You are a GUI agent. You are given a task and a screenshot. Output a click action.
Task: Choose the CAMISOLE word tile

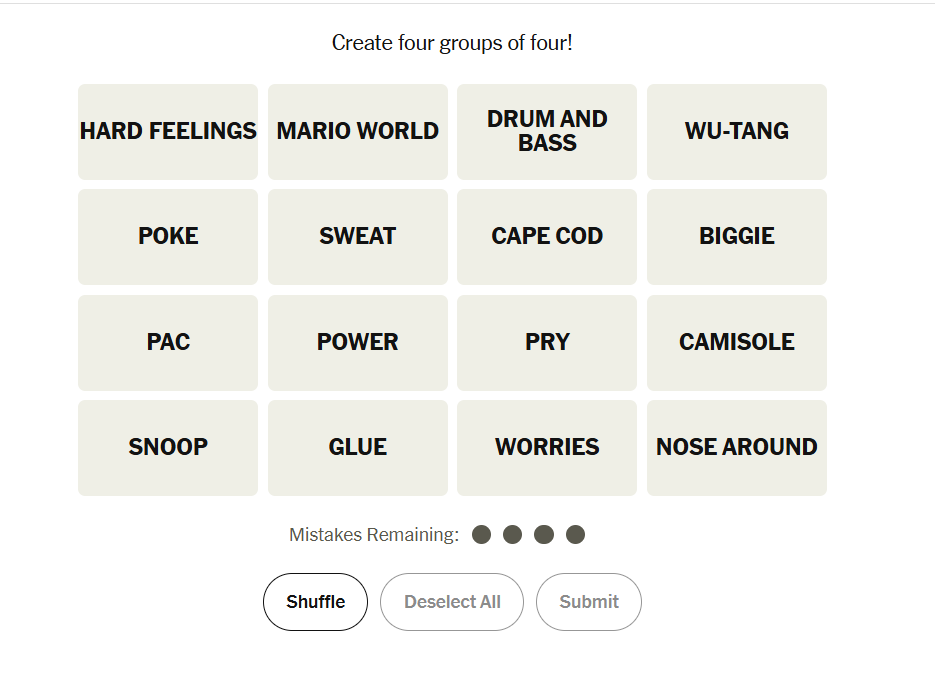click(x=737, y=343)
